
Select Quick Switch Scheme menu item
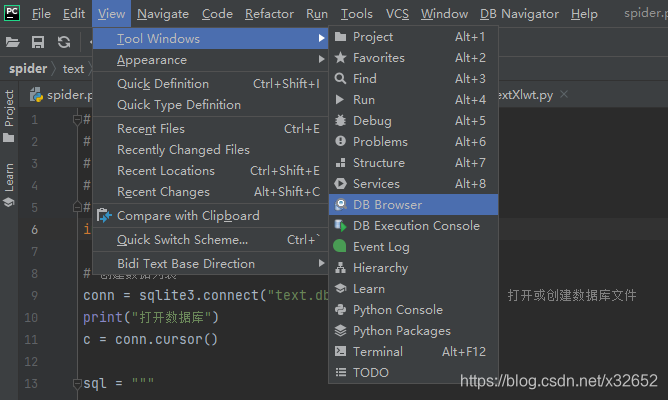210,239
